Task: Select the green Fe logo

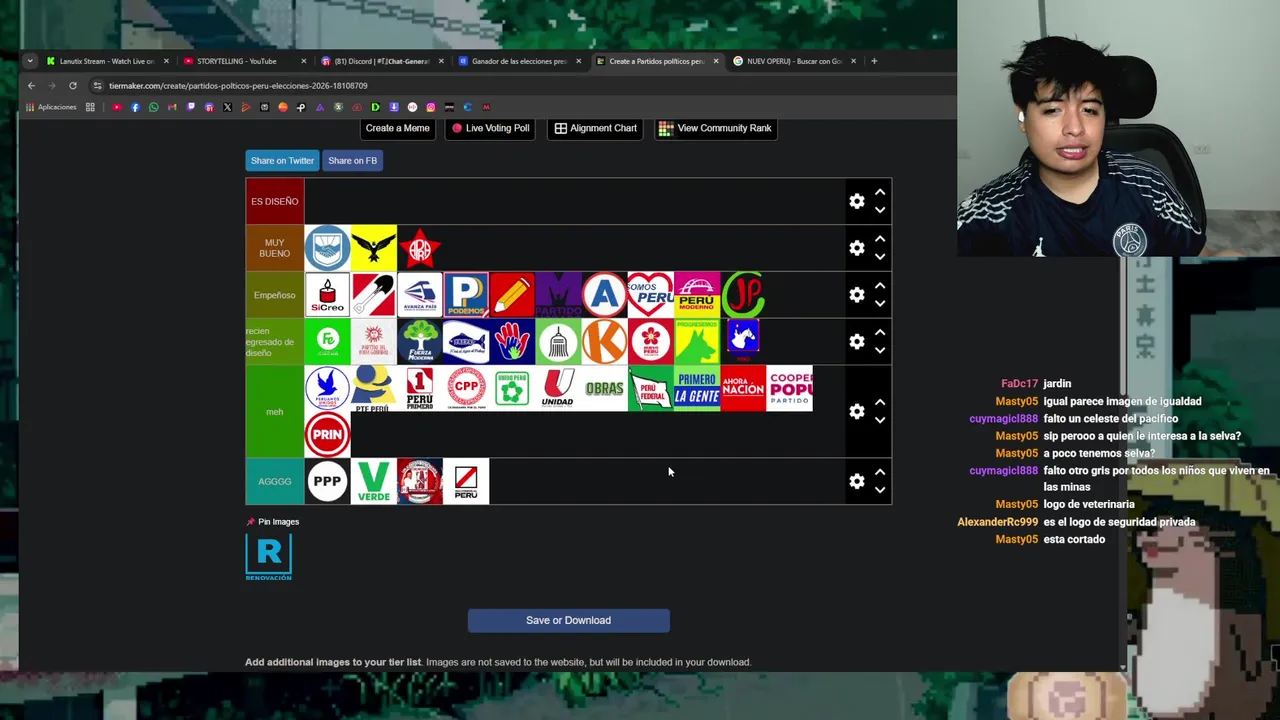Action: click(327, 341)
